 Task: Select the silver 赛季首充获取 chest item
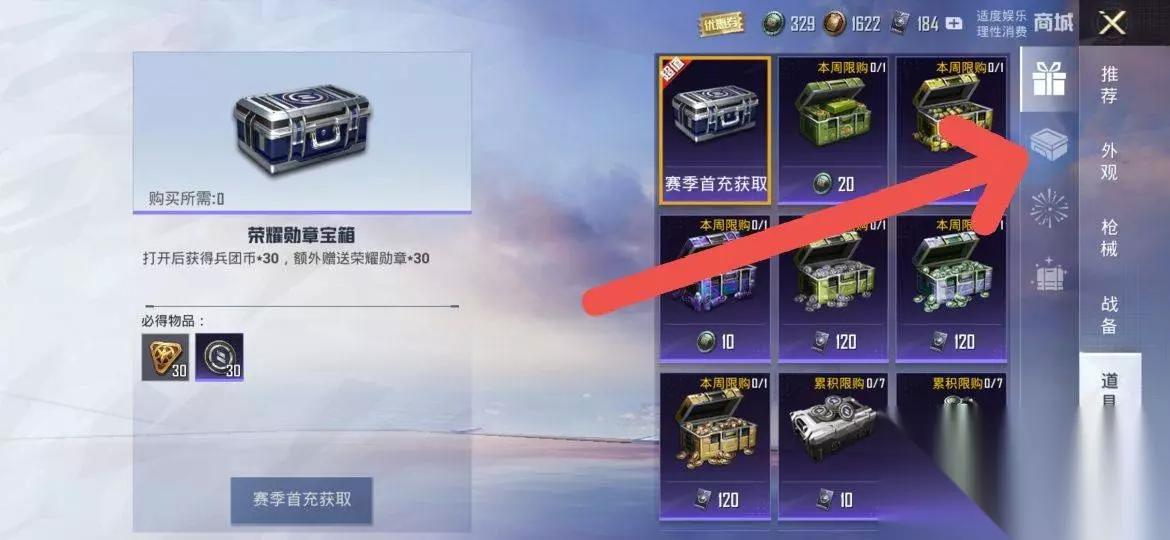coord(716,130)
